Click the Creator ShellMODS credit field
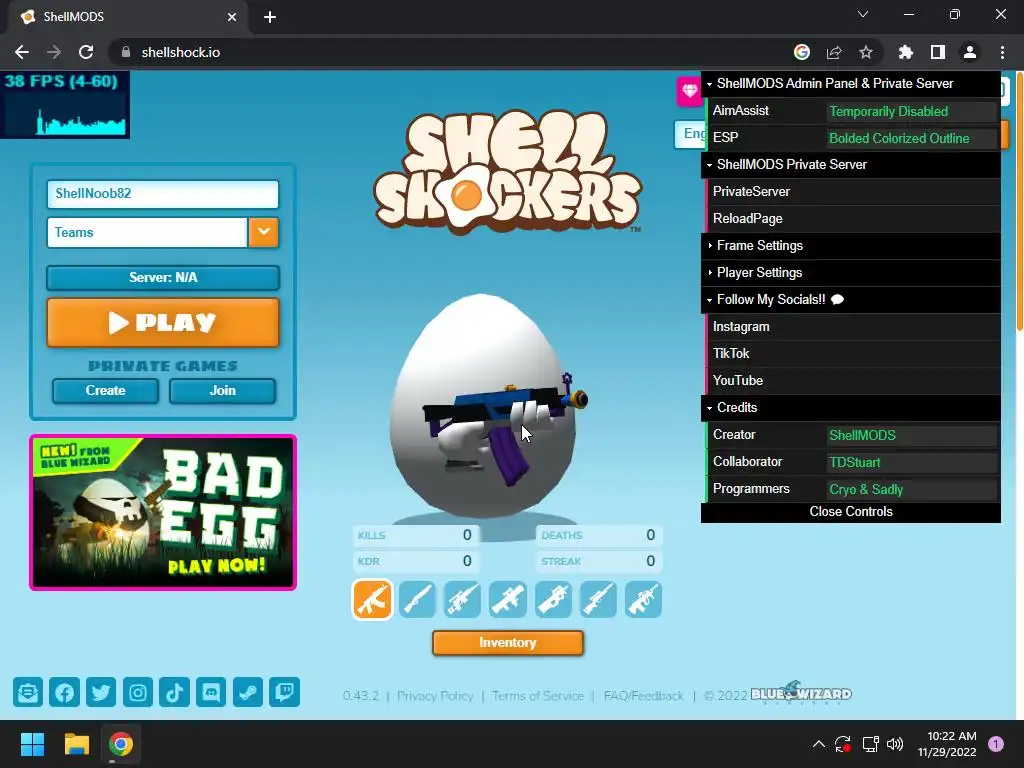Screen dimensions: 1024x768 (x=912, y=436)
